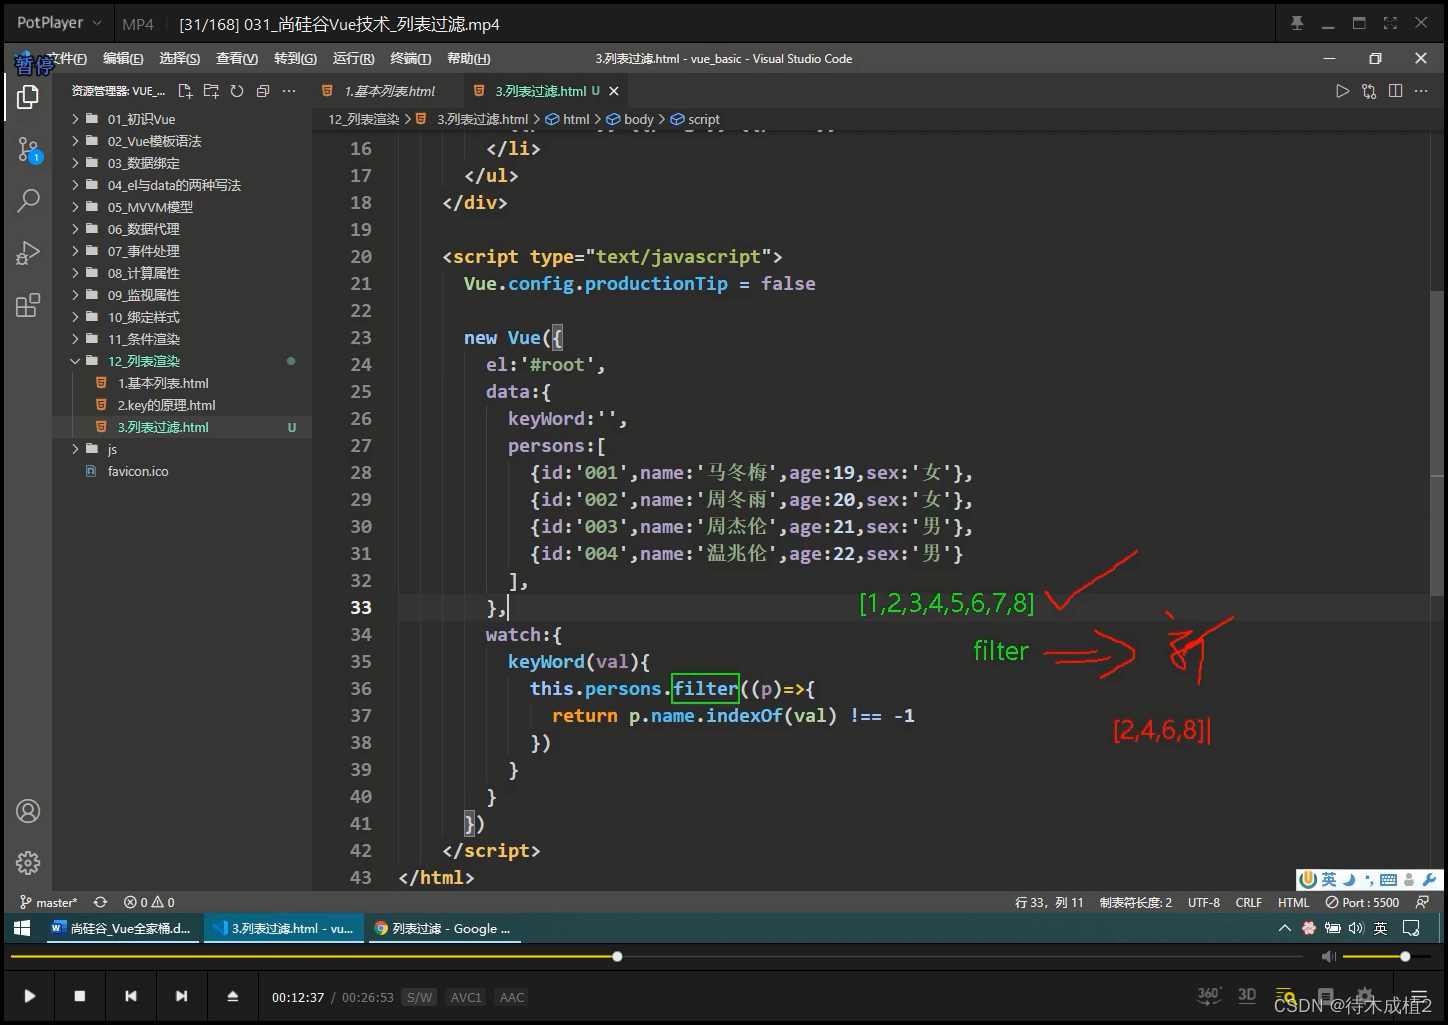The width and height of the screenshot is (1448, 1025).
Task: Open the Run and Debug view
Action: click(28, 253)
